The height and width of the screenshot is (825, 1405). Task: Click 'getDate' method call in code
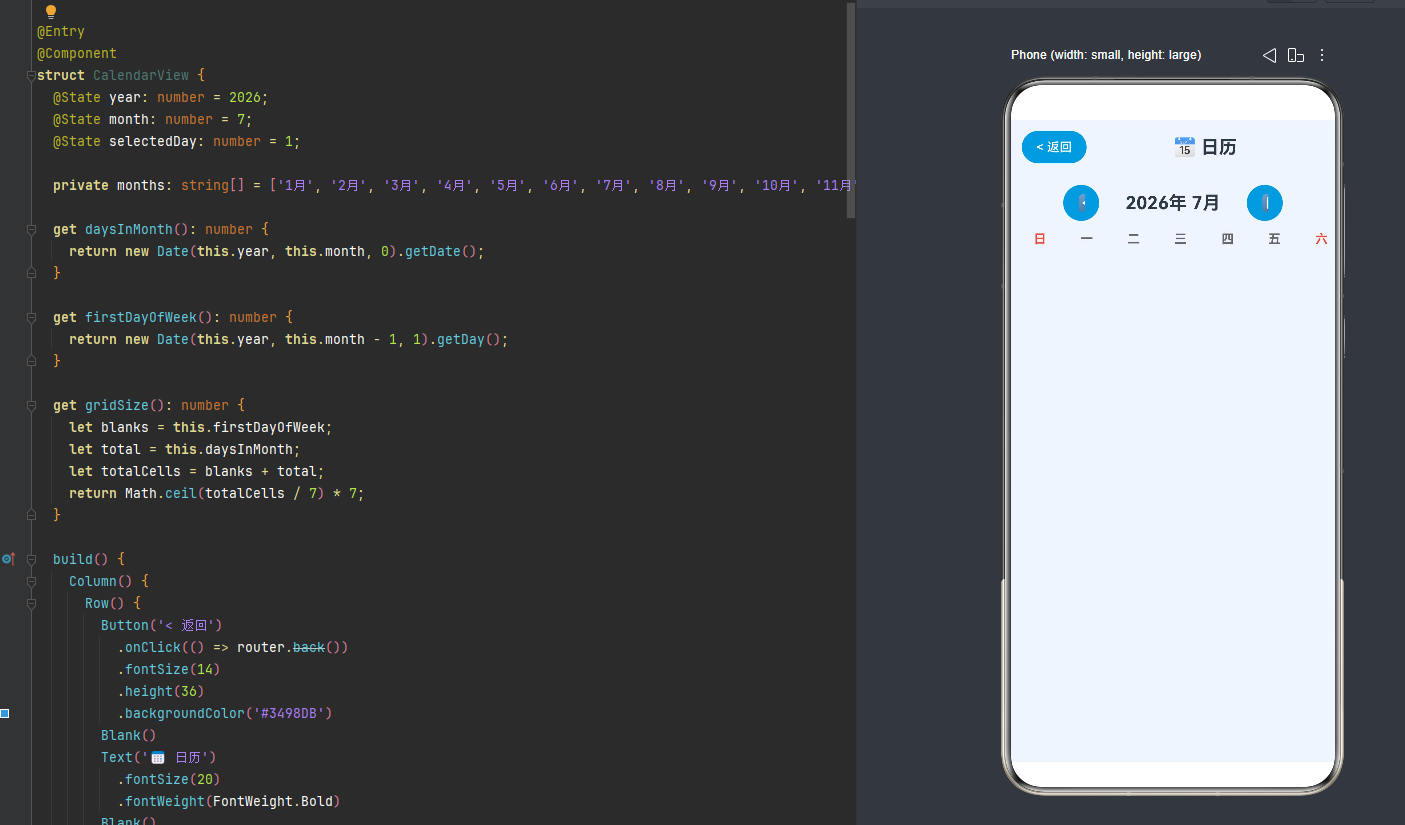(x=433, y=251)
